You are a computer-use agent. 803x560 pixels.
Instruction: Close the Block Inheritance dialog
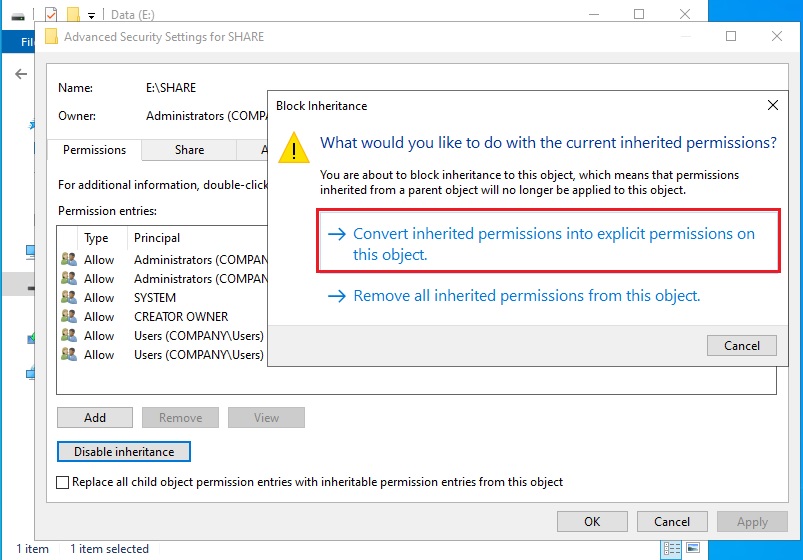click(x=772, y=105)
